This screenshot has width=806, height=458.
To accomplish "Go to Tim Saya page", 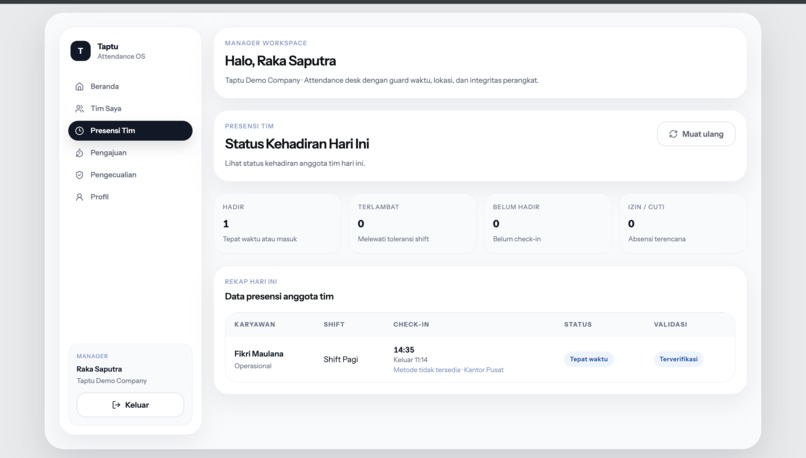I will tap(130, 108).
